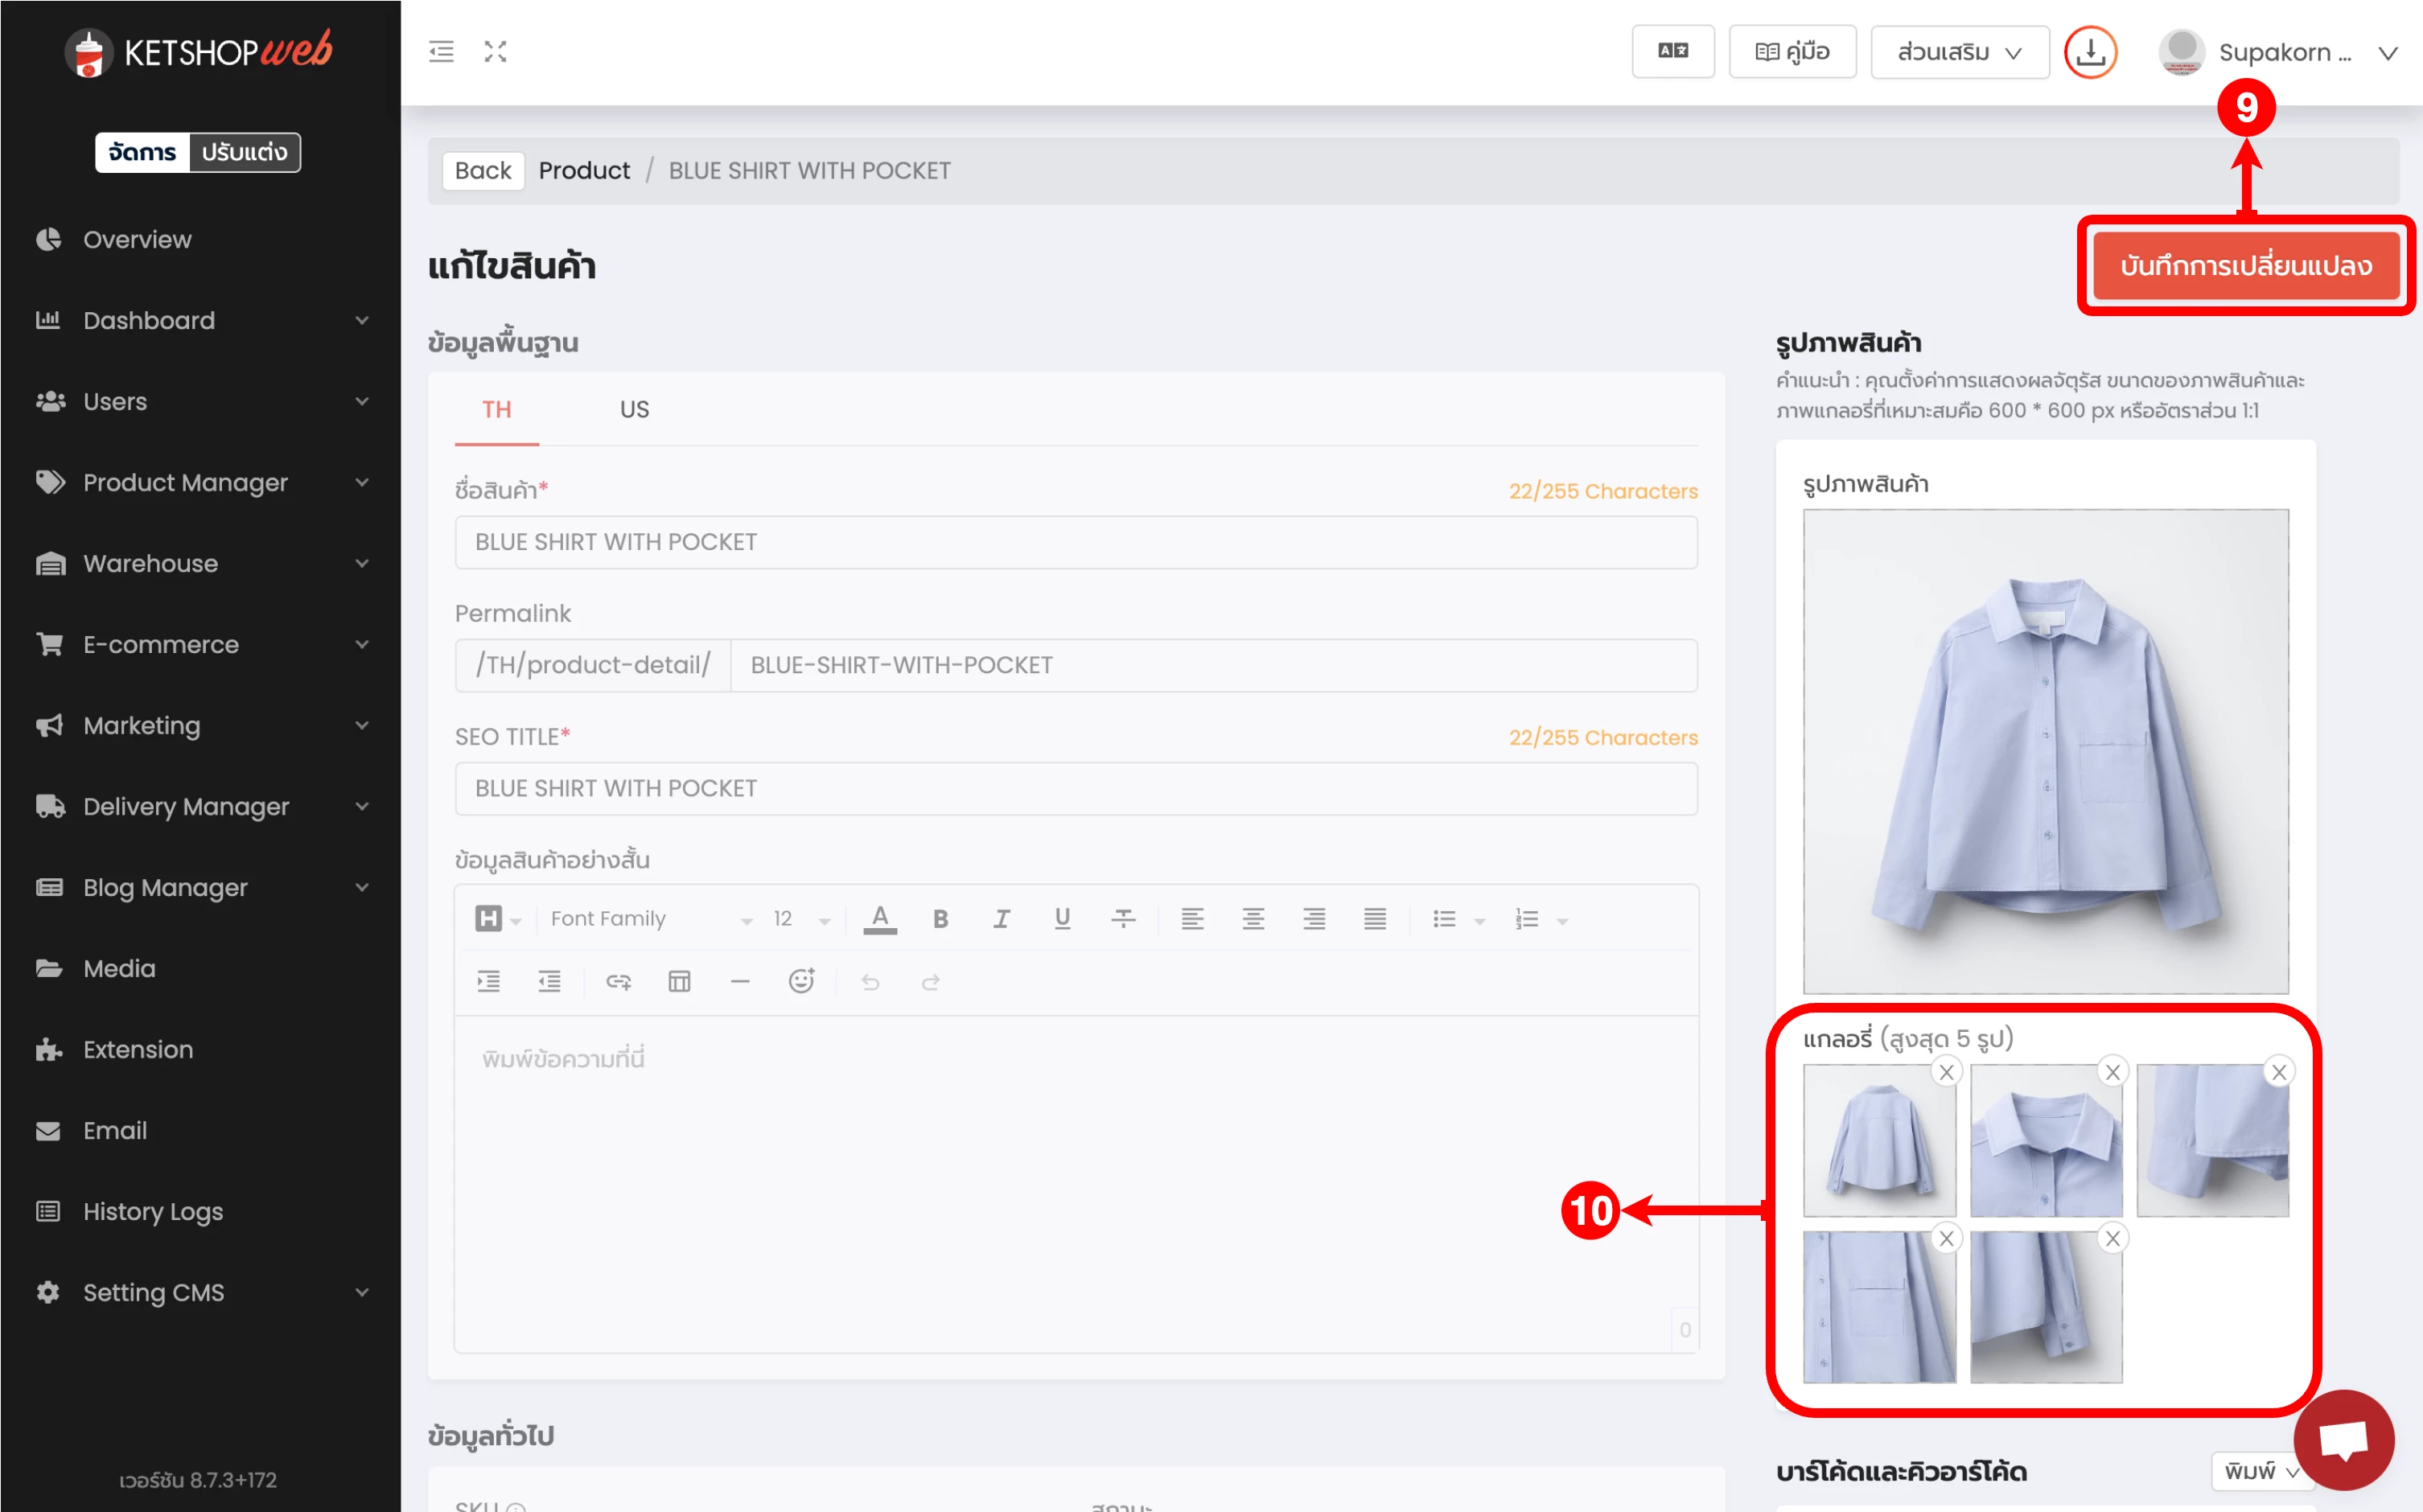Click the fullscreen expand icon
Viewport: 2423px width, 1512px height.
point(495,52)
